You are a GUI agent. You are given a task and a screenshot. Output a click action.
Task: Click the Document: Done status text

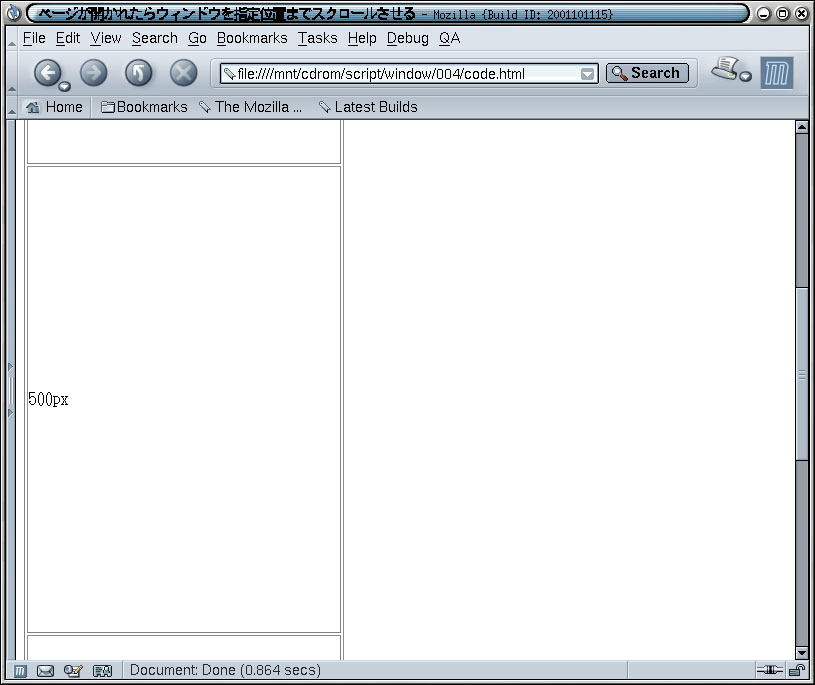click(x=225, y=670)
